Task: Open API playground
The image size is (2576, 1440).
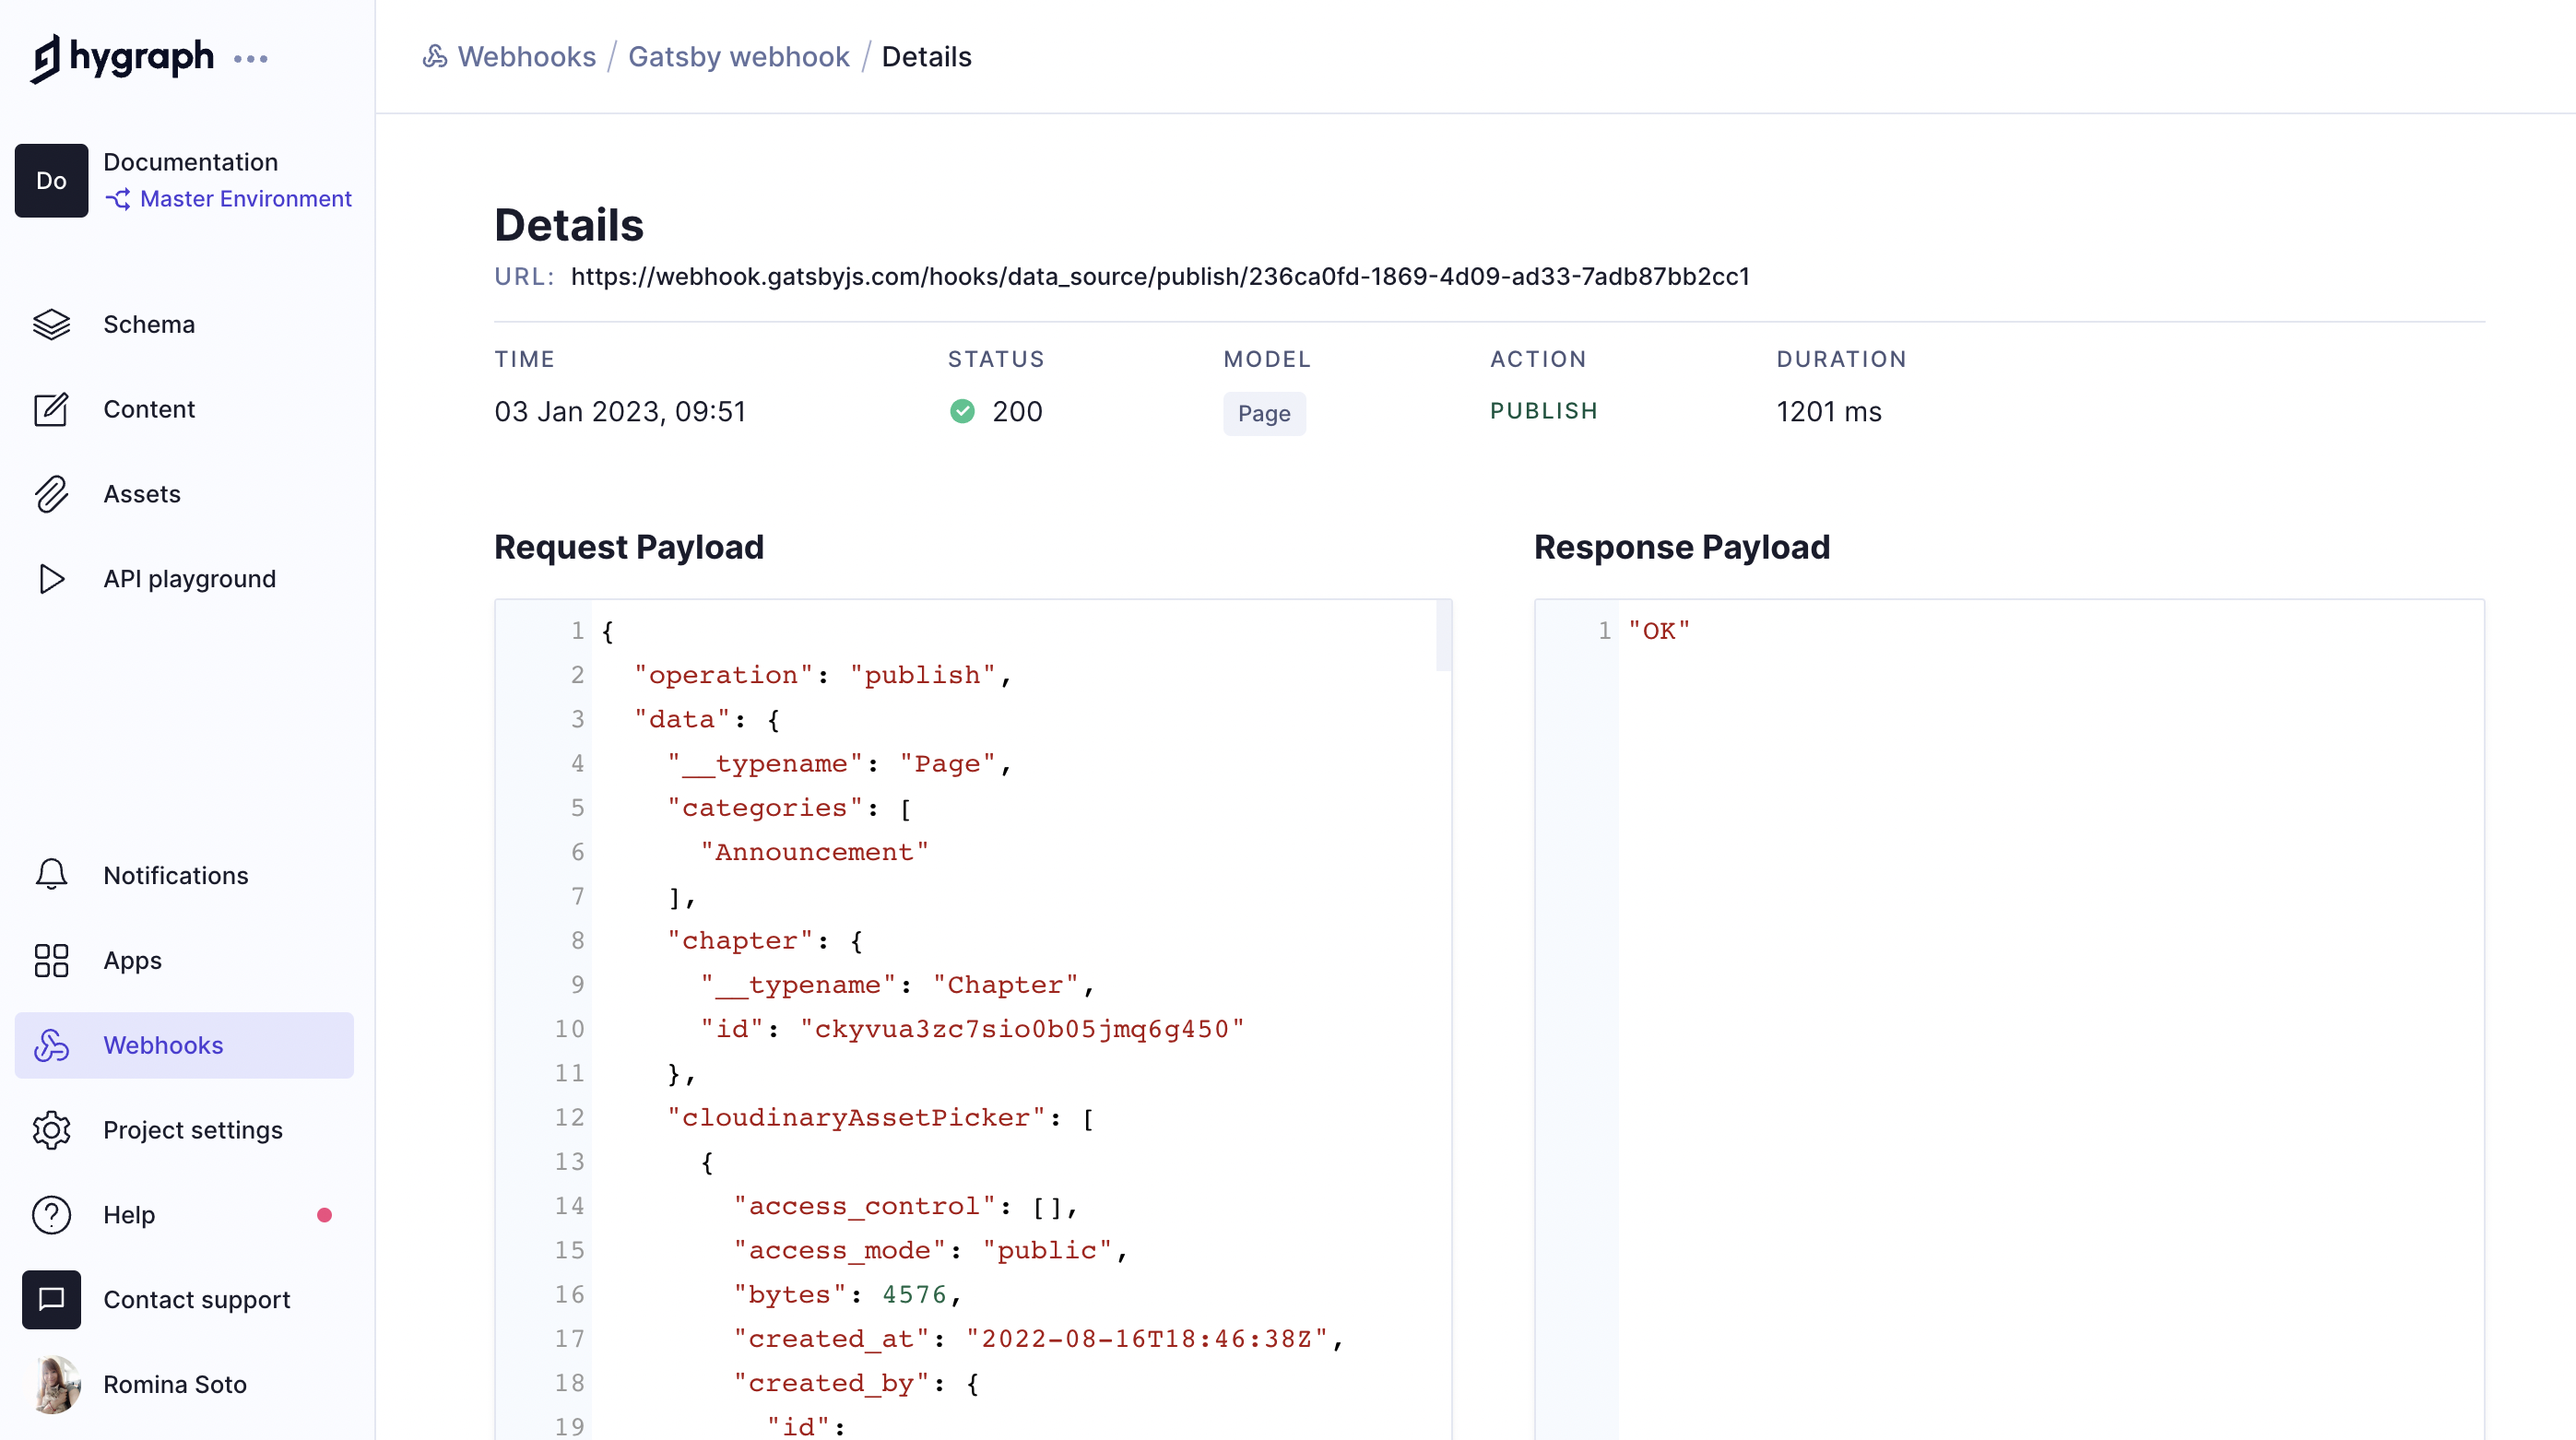Action: click(x=189, y=578)
